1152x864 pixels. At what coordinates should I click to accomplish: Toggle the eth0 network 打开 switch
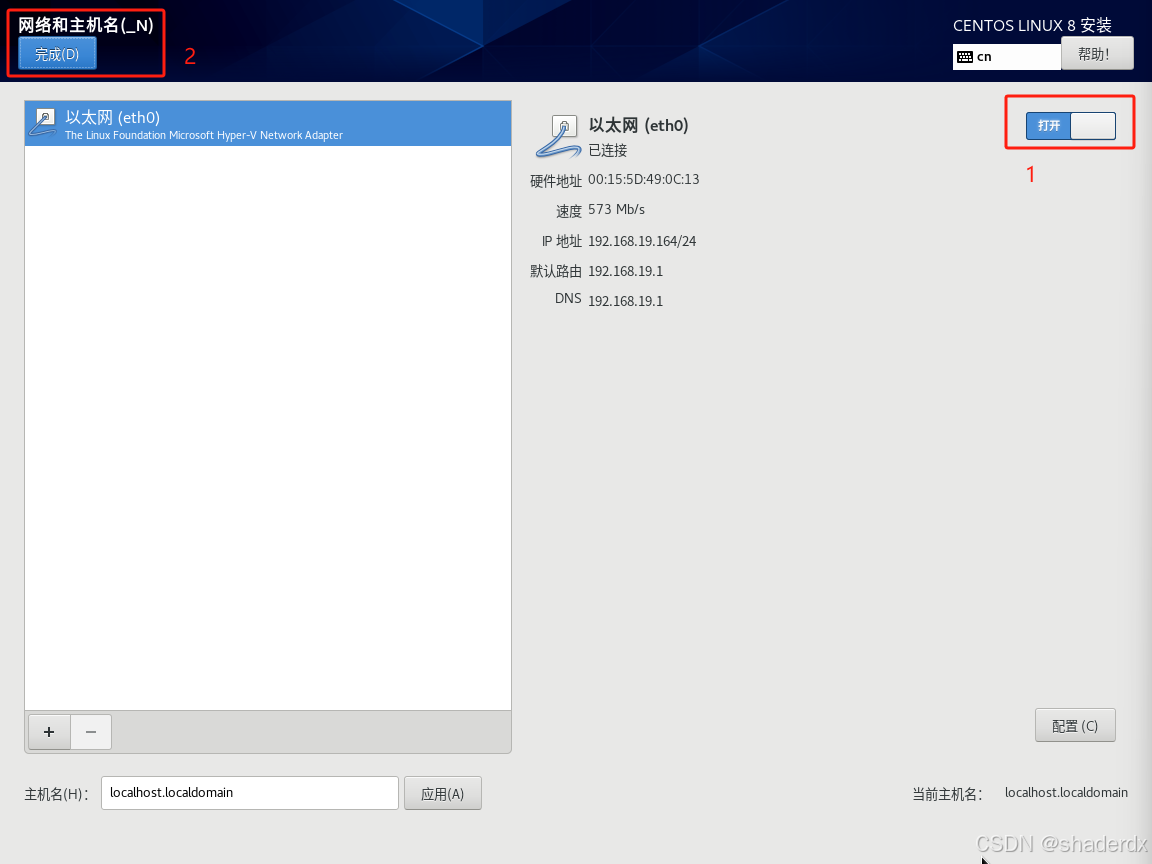1070,126
